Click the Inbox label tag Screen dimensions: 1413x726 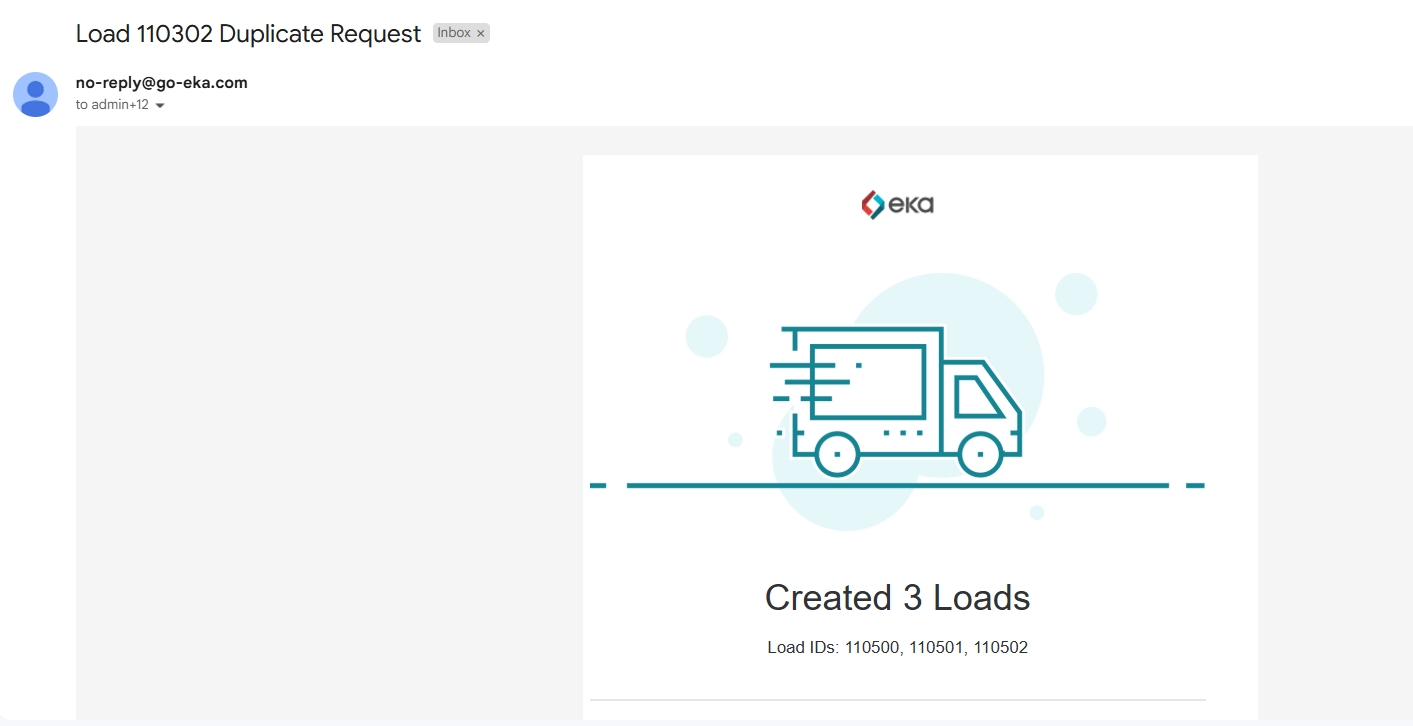(454, 33)
